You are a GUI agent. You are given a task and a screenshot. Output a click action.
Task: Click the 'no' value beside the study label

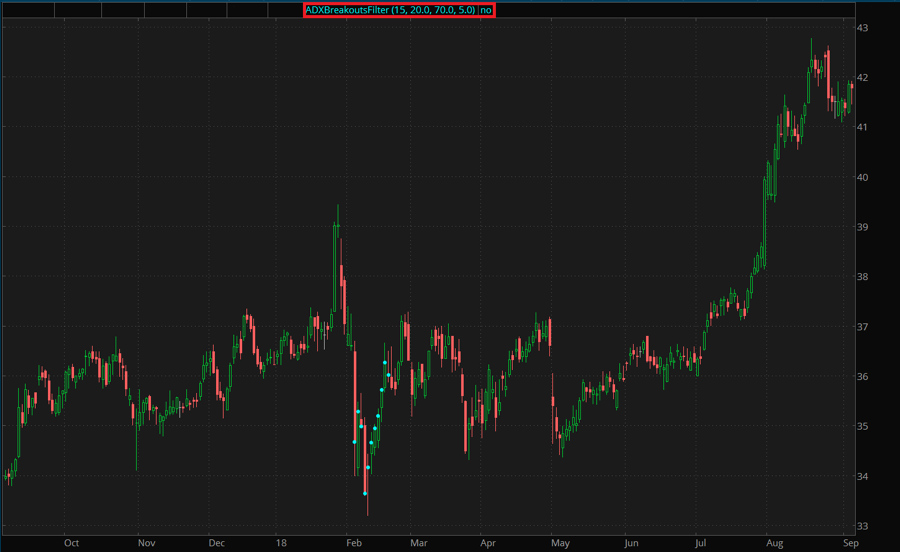pyautogui.click(x=486, y=10)
